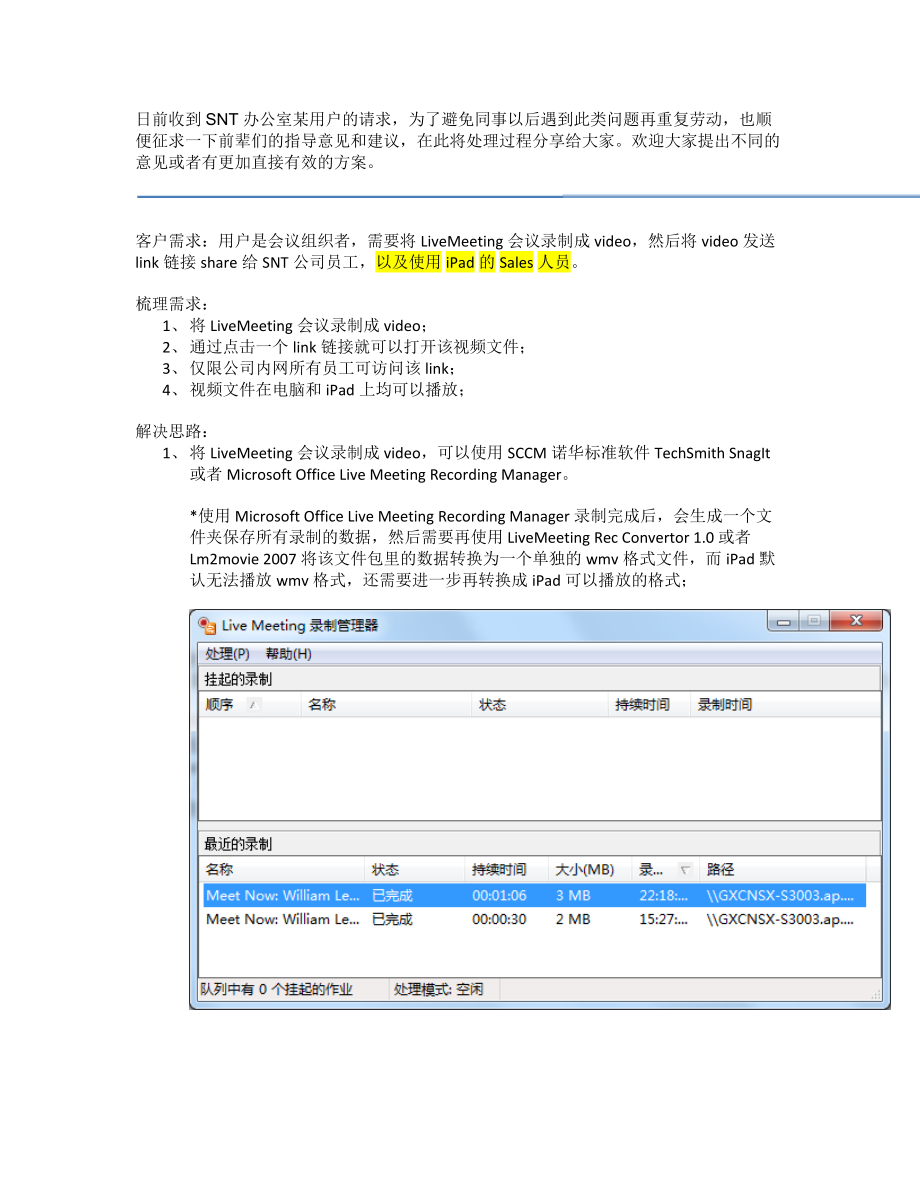Click status bar text 队列中有 0 个挂起的作业

point(277,990)
